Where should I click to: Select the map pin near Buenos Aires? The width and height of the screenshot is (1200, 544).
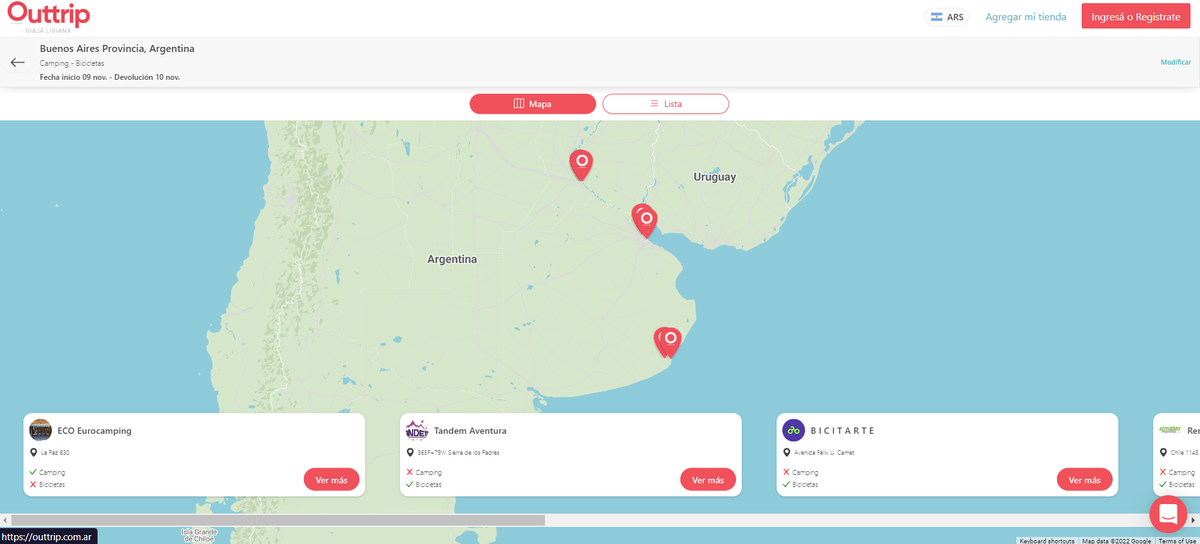[x=645, y=219]
